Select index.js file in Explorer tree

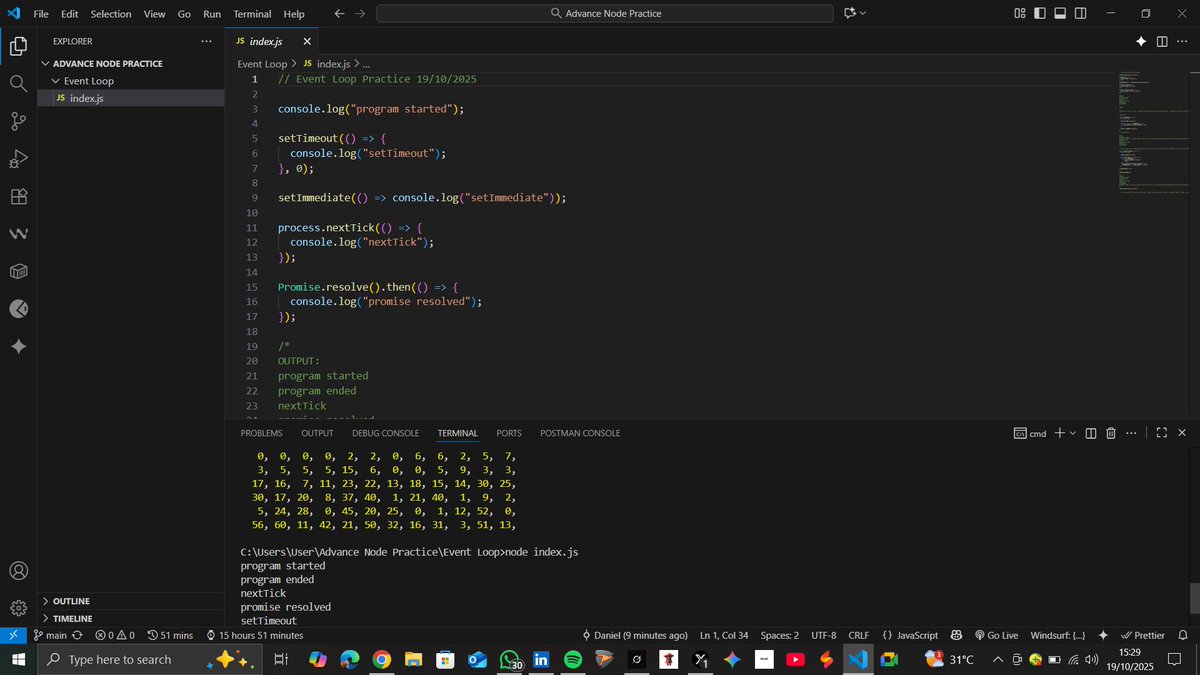click(131, 98)
